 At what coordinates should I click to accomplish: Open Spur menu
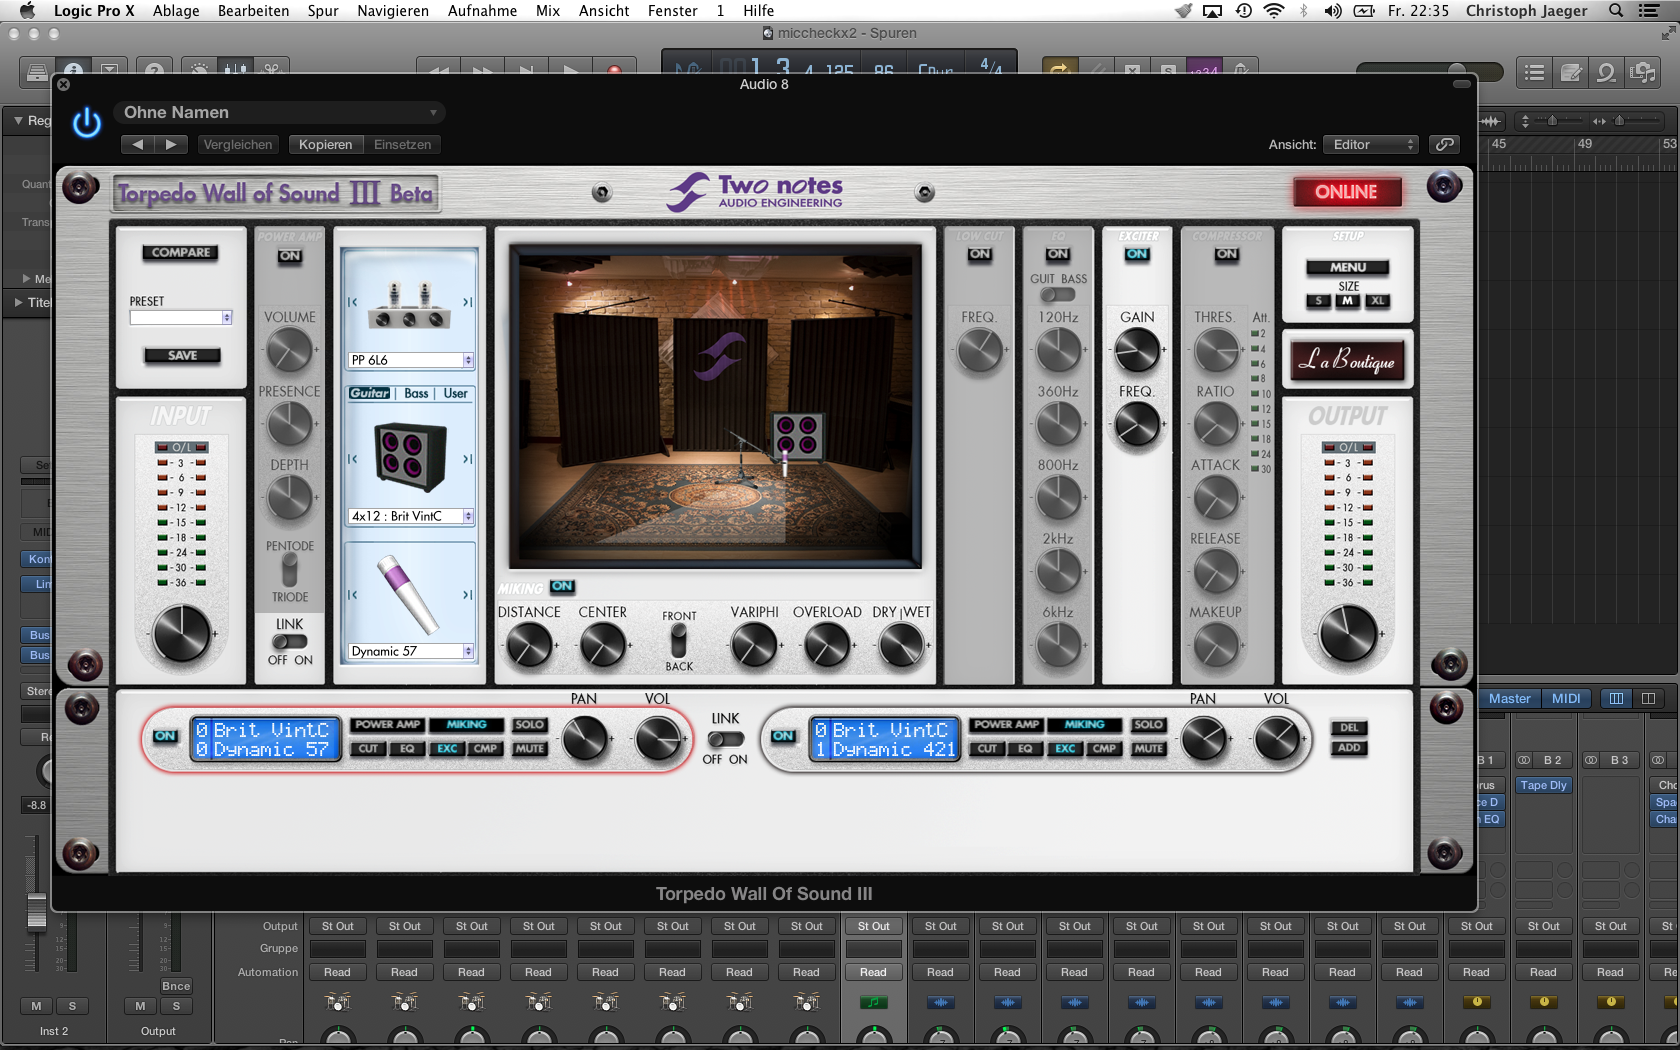click(x=323, y=11)
